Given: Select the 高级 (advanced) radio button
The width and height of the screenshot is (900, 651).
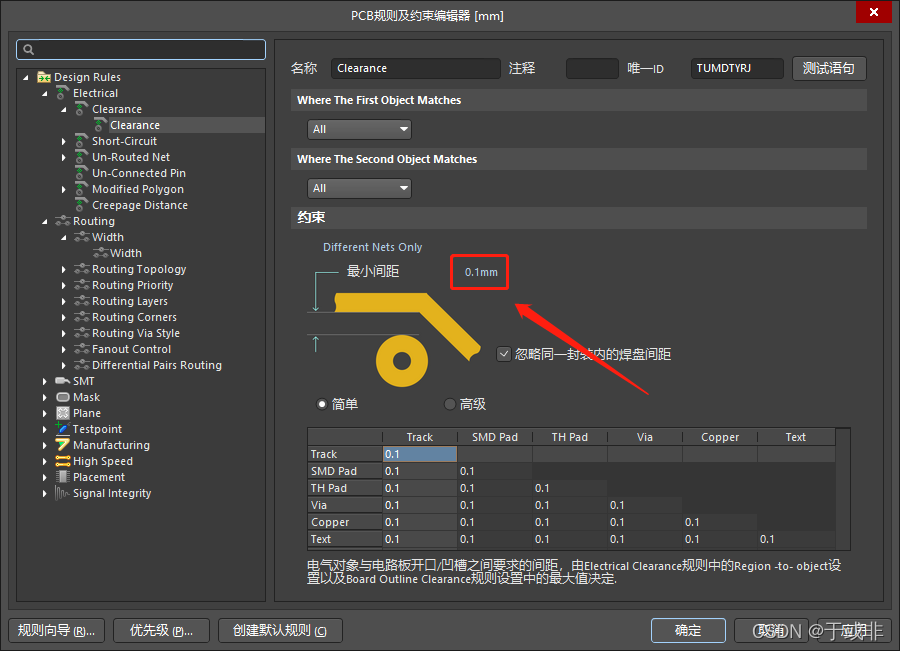Looking at the screenshot, I should tap(450, 404).
